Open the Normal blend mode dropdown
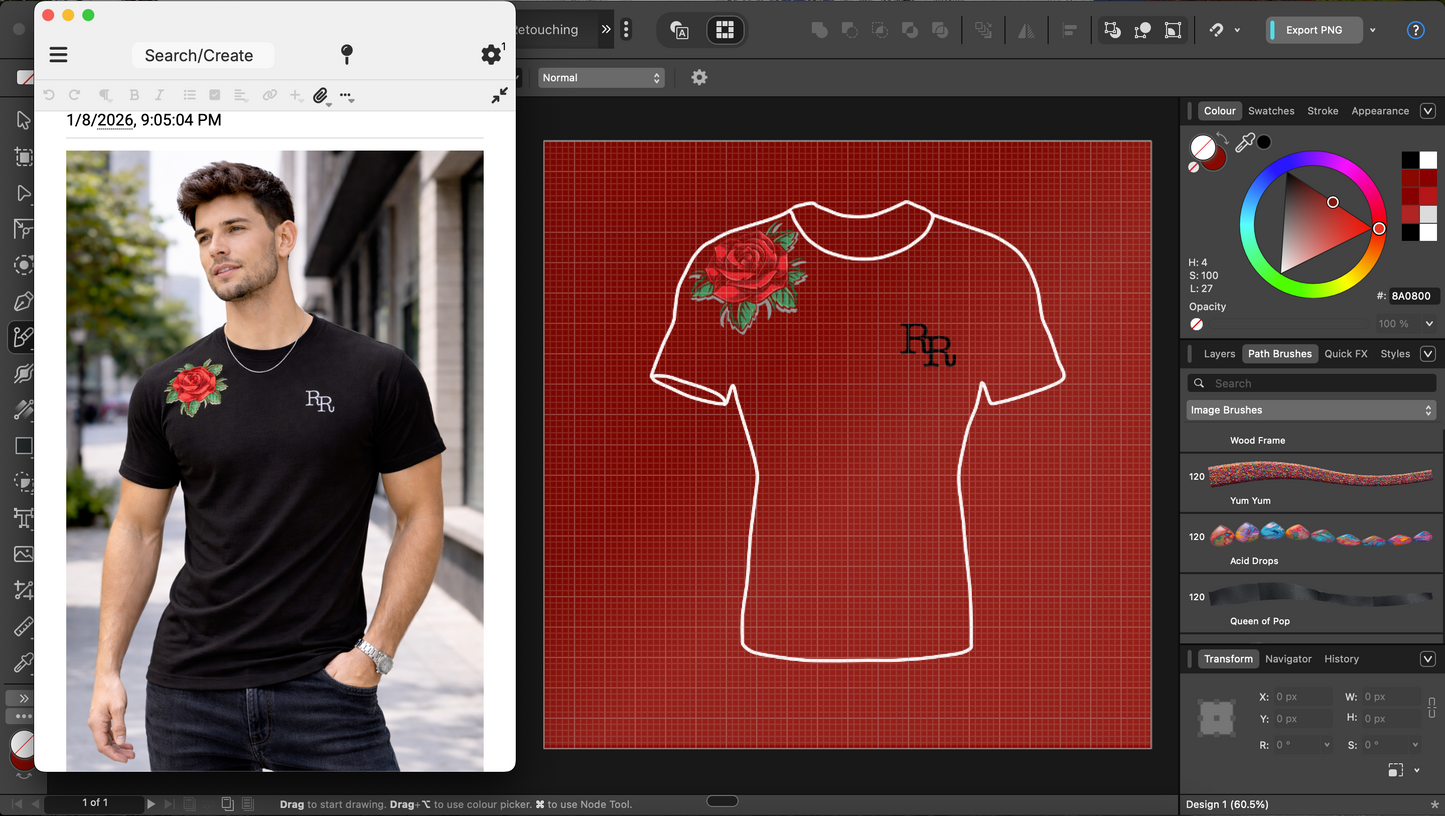1445x816 pixels. [601, 77]
